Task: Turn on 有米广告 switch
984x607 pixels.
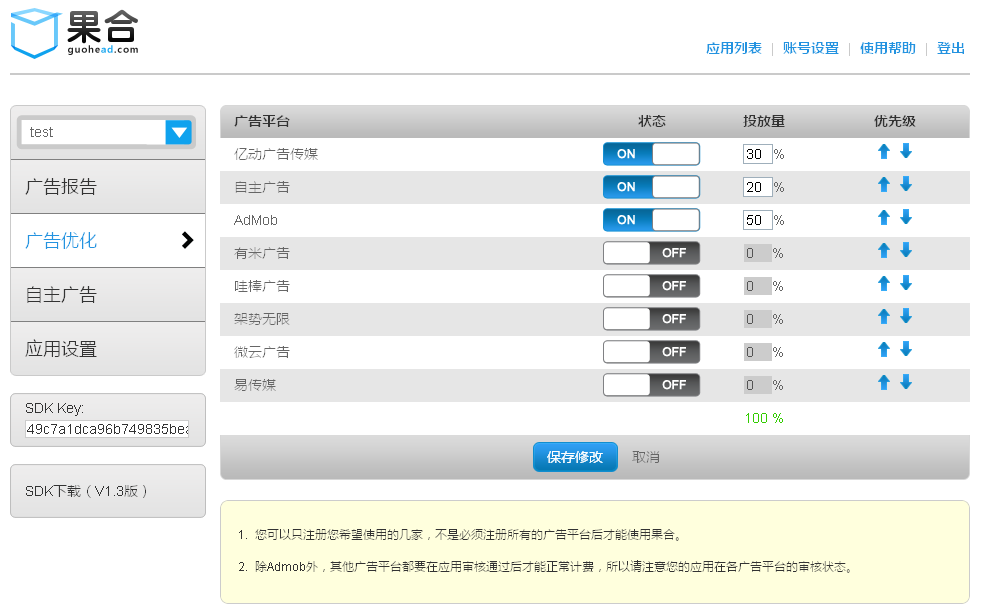Action: (x=651, y=253)
